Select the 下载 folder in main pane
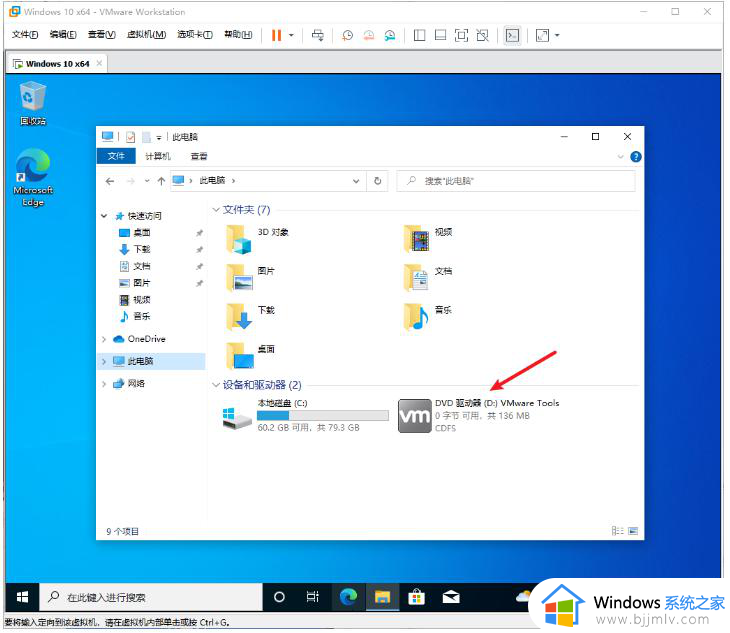Image resolution: width=730 pixels, height=633 pixels. coord(250,316)
